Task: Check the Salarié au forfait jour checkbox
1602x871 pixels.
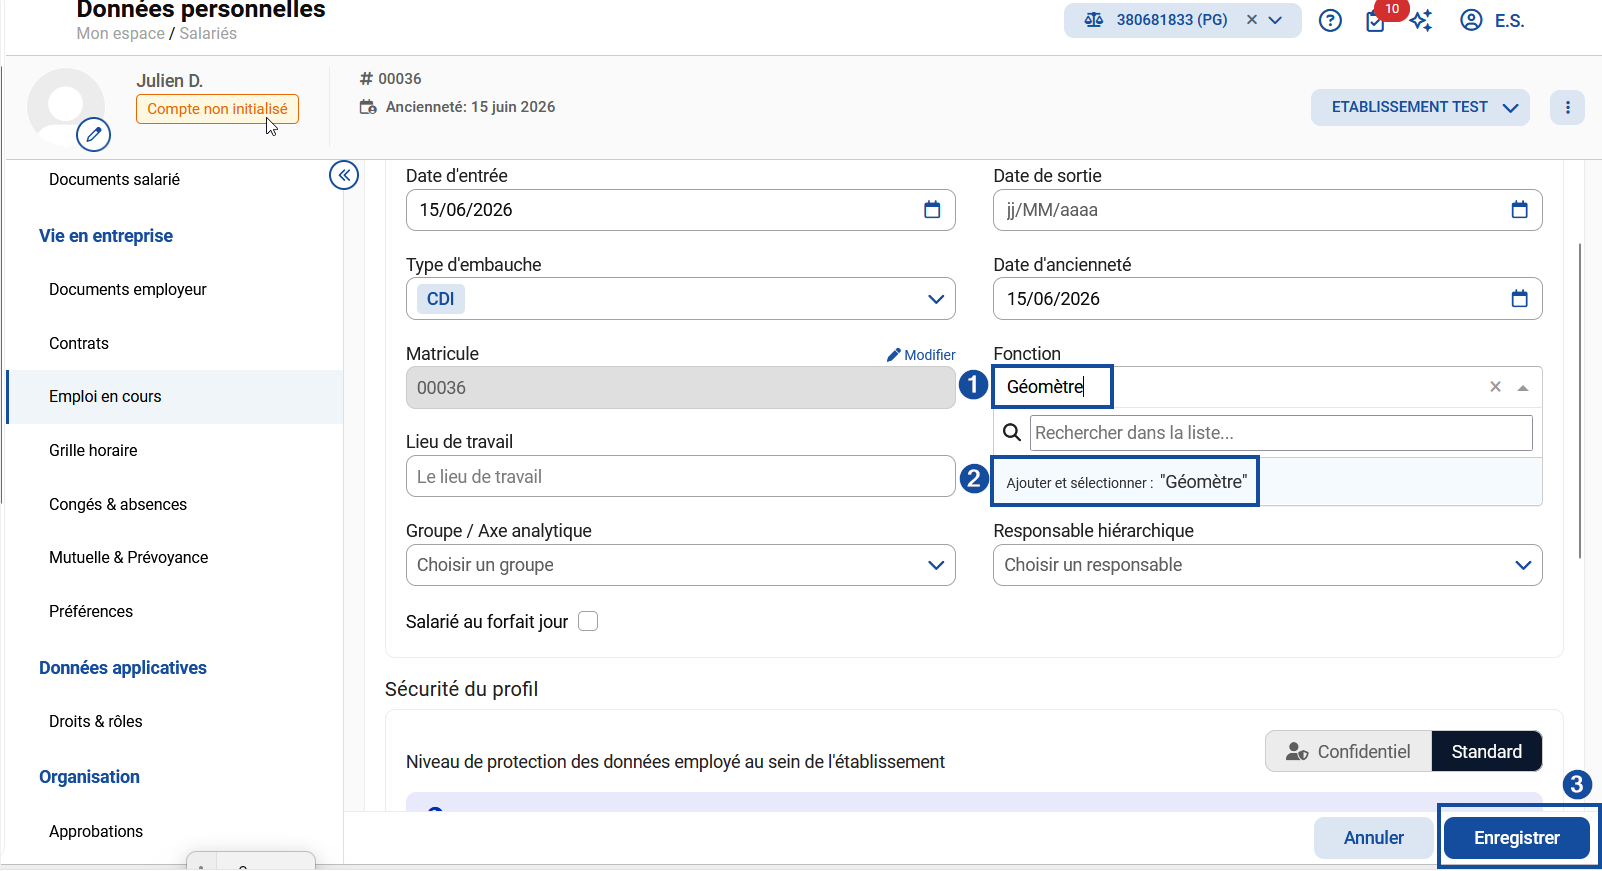Action: [x=588, y=621]
